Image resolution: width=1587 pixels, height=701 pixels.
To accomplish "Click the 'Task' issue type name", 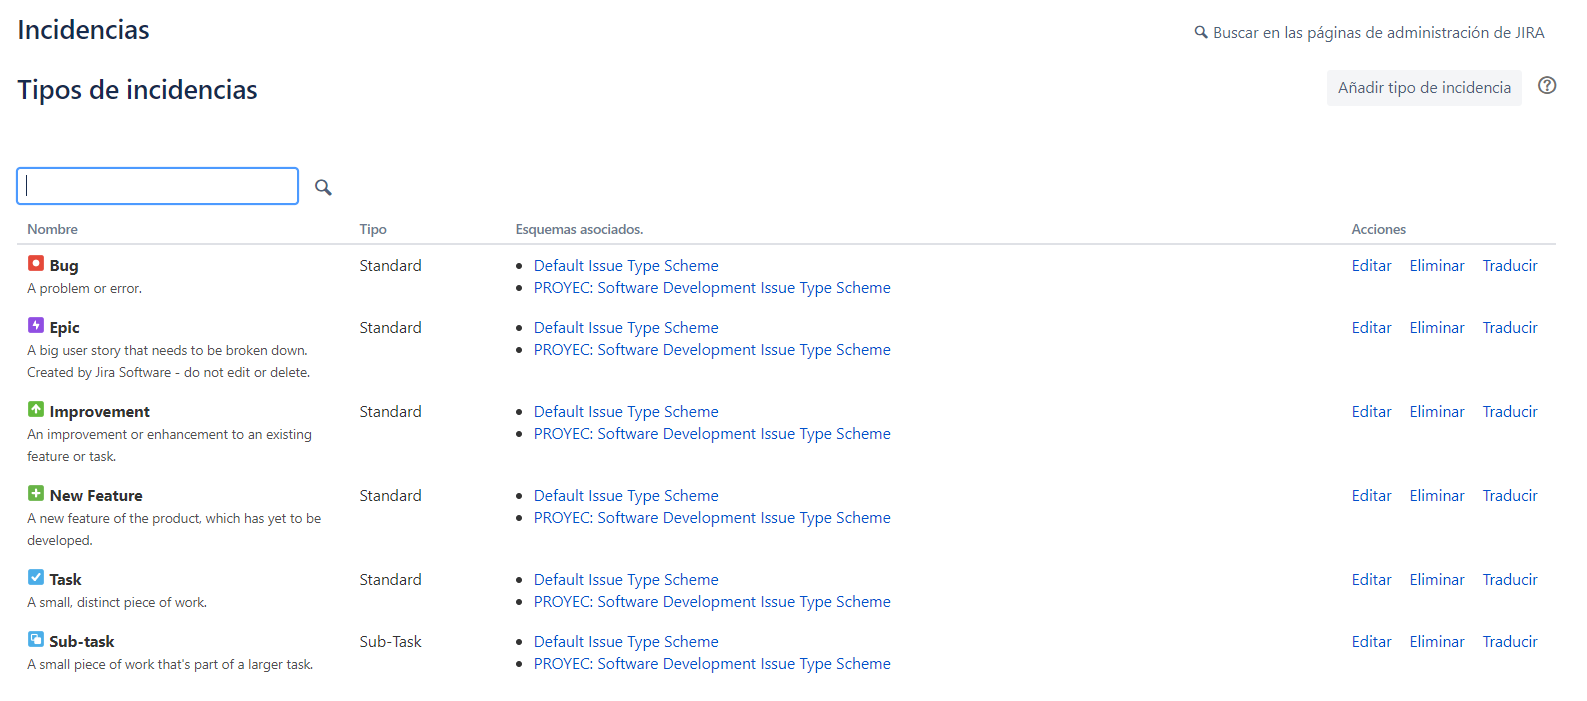I will (66, 580).
